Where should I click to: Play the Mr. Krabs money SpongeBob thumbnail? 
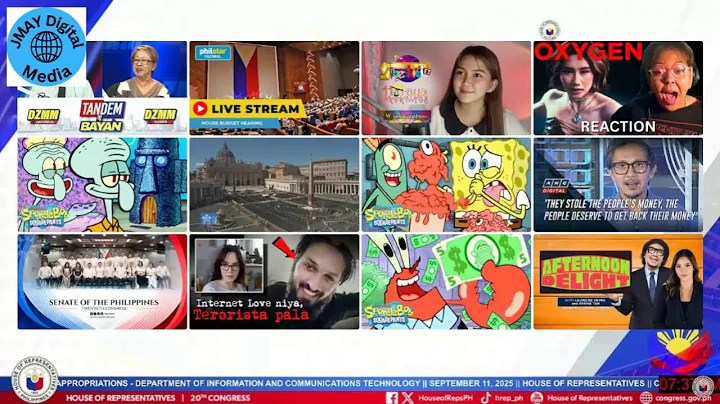[446, 282]
